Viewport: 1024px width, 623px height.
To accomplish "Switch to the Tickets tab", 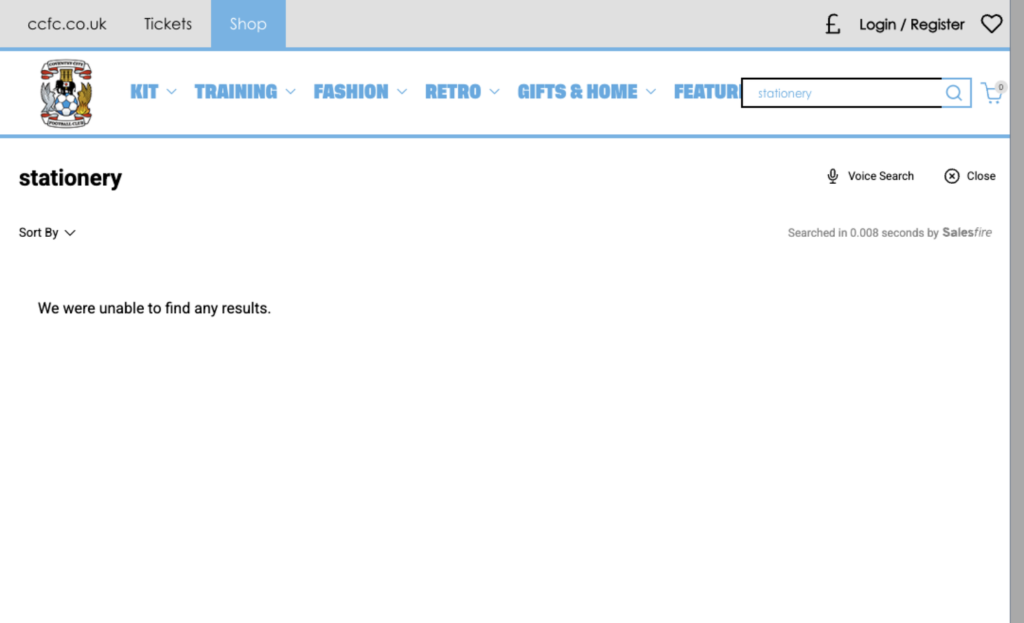I will pyautogui.click(x=167, y=24).
